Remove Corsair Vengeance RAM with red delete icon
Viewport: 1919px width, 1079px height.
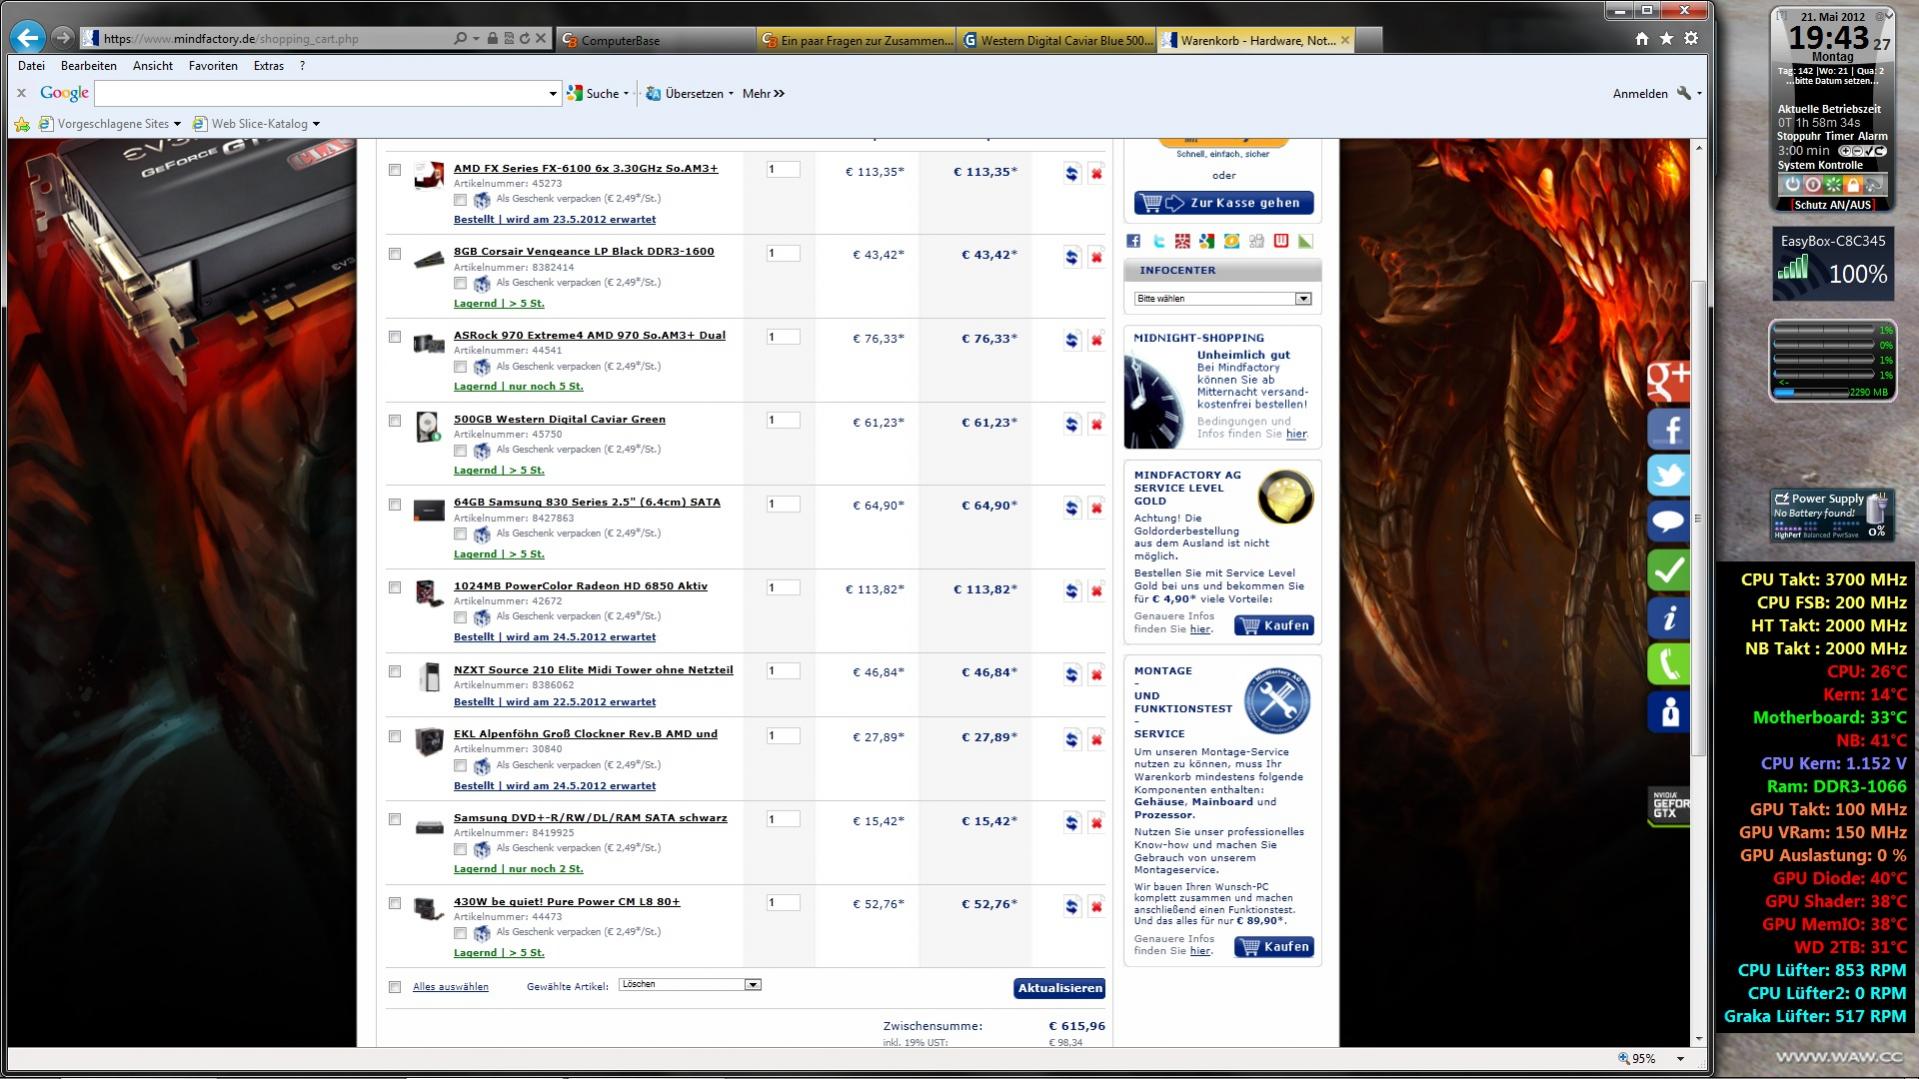[1096, 257]
